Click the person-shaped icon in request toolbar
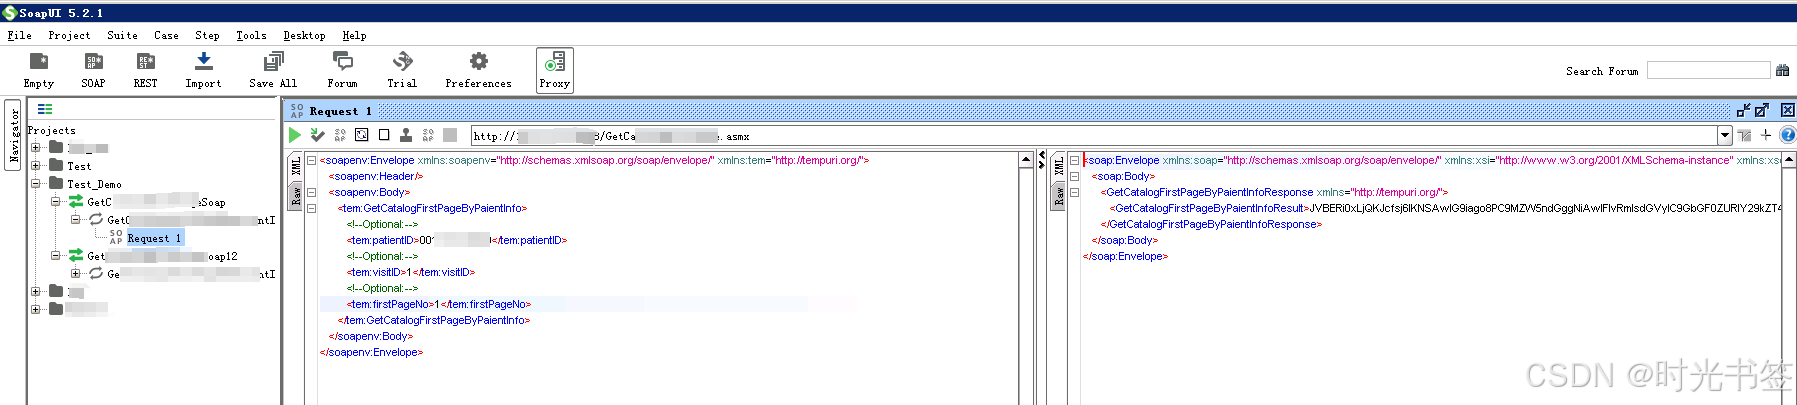The width and height of the screenshot is (1797, 405). pos(406,135)
